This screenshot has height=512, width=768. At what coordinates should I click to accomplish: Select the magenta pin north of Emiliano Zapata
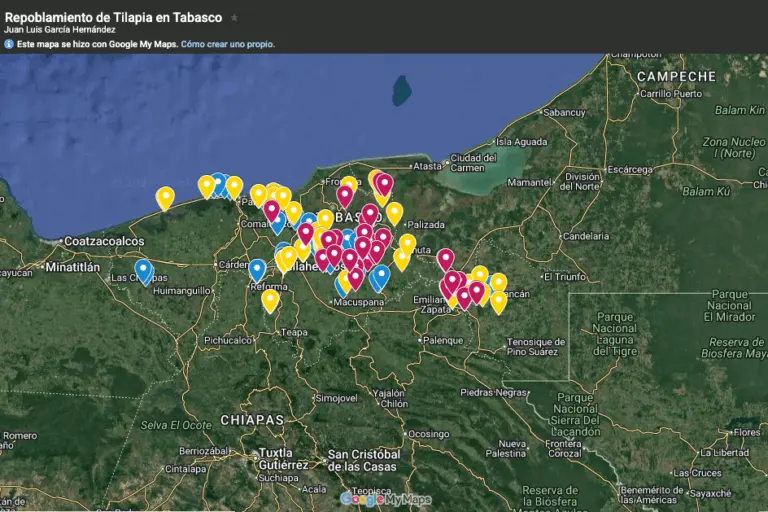click(445, 259)
